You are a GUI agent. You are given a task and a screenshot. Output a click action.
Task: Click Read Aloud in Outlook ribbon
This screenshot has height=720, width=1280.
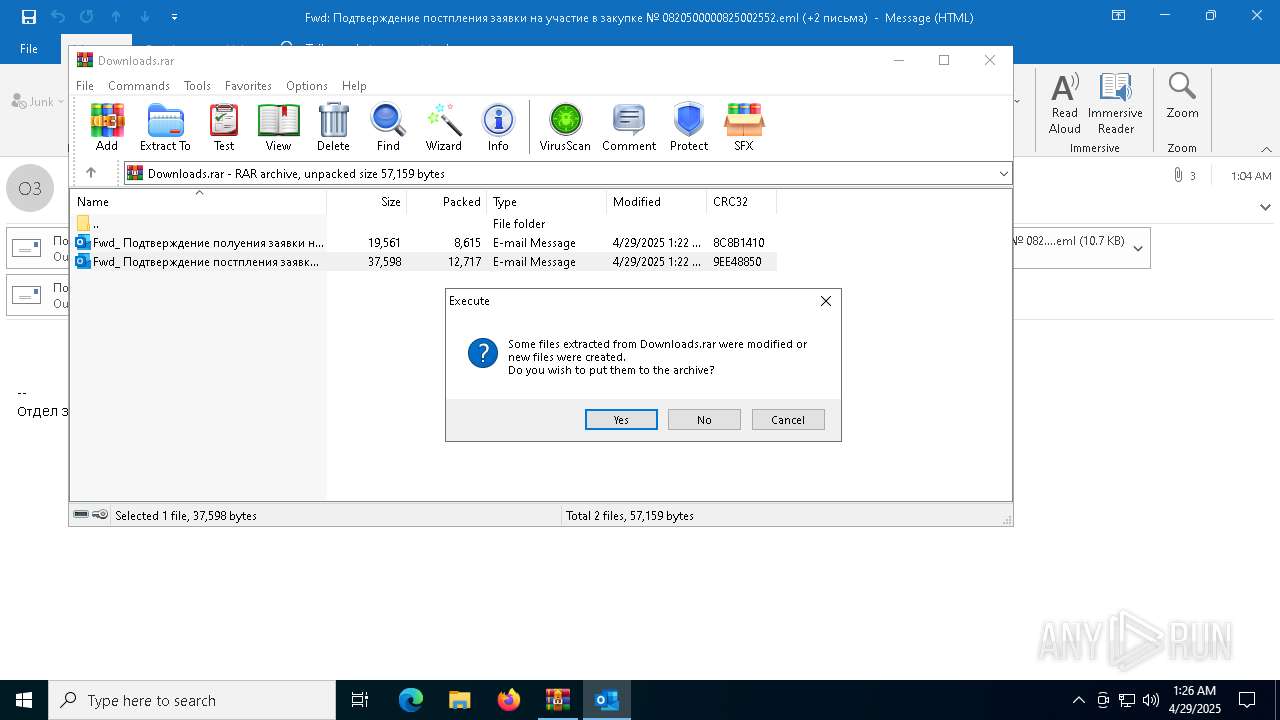1065,104
